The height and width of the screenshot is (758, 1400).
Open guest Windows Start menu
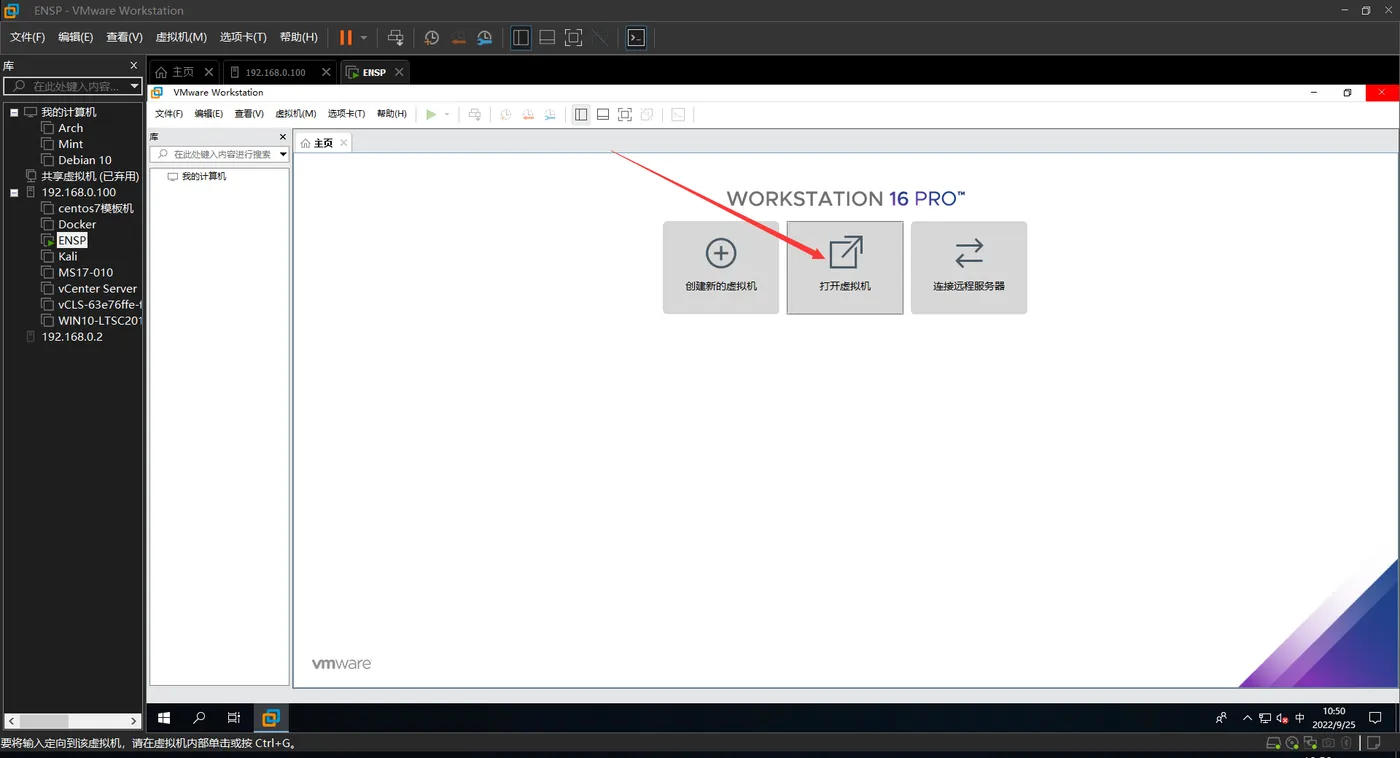click(165, 718)
